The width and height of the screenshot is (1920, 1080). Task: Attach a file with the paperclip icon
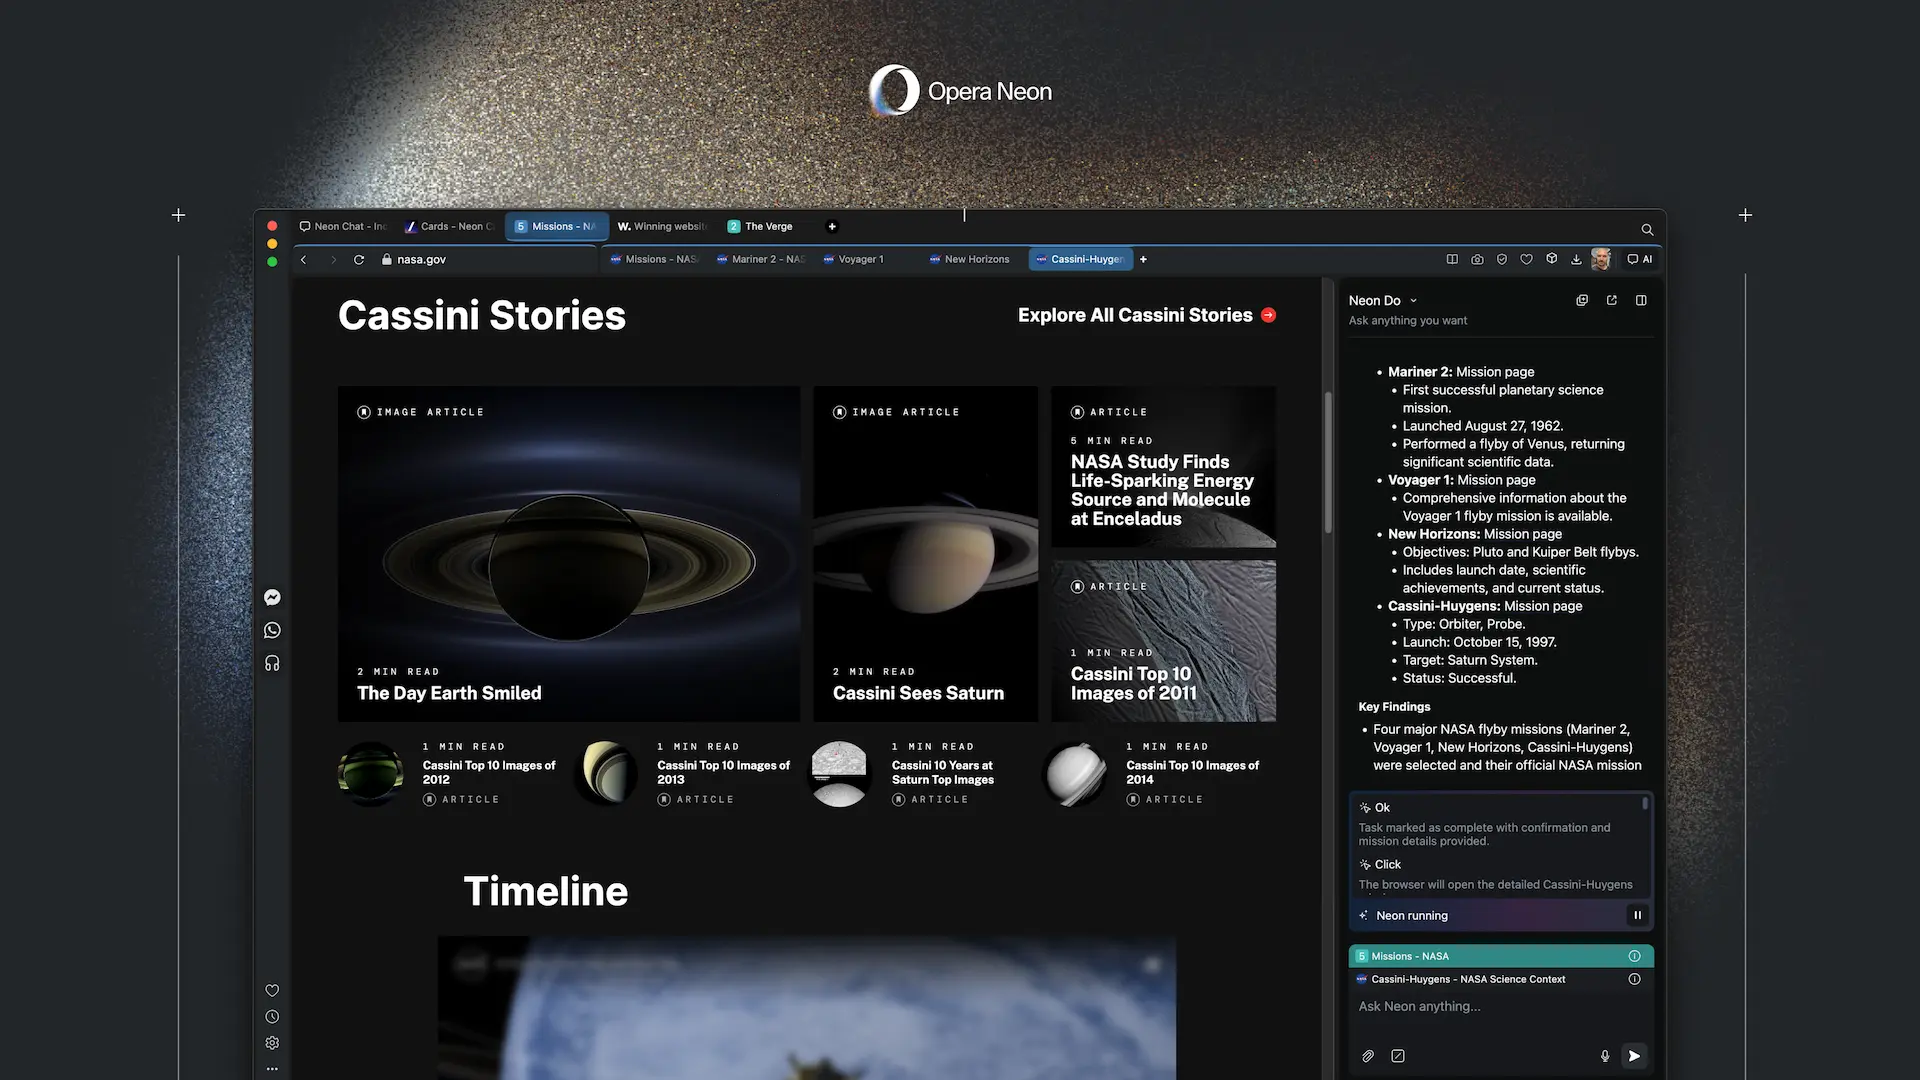tap(1368, 1055)
